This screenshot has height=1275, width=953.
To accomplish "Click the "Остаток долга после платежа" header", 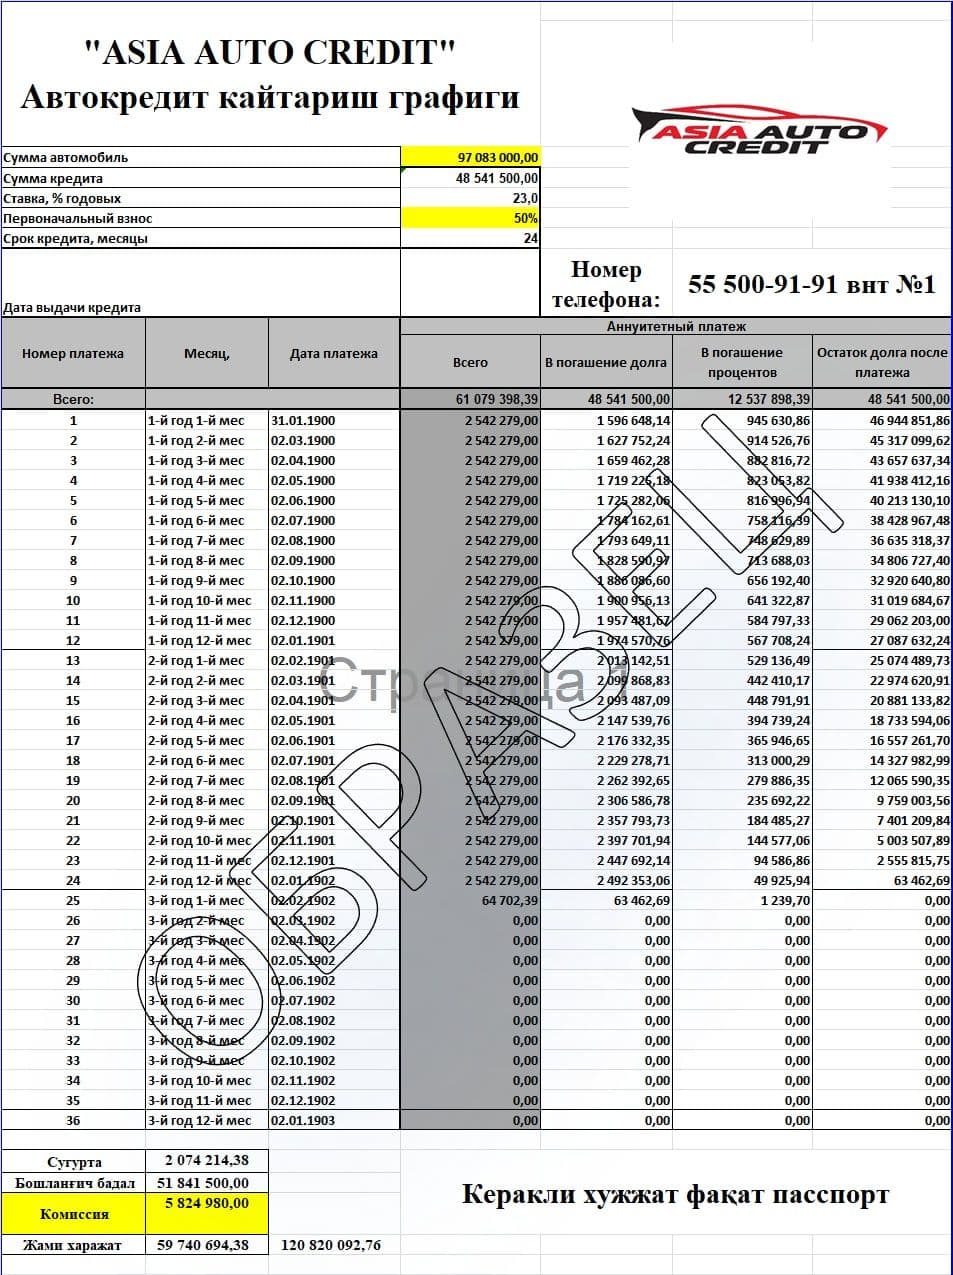I will tap(882, 362).
